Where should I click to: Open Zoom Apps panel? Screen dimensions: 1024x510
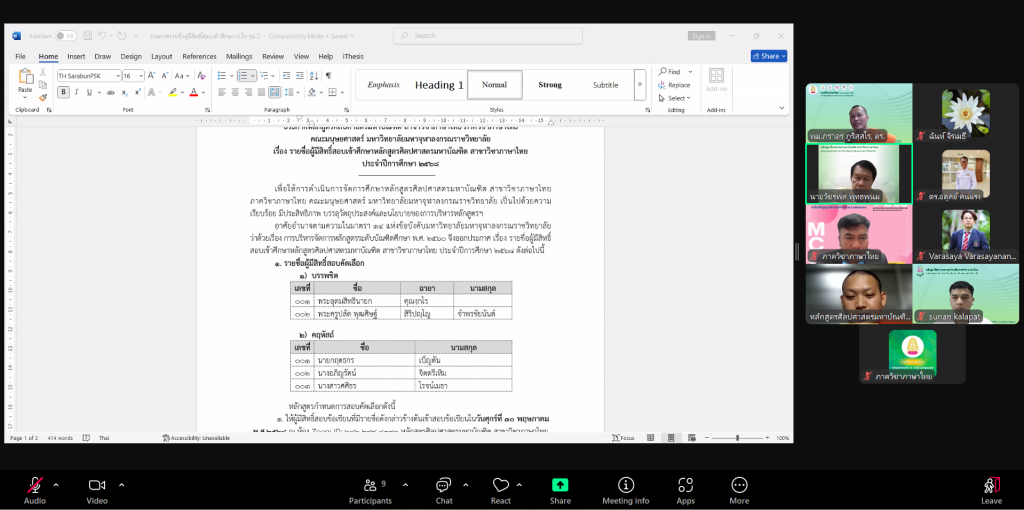point(685,490)
